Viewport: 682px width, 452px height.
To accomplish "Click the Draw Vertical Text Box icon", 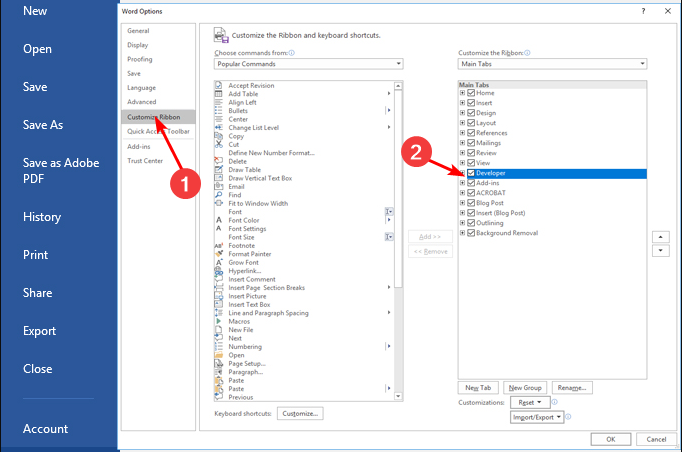I will pos(219,178).
